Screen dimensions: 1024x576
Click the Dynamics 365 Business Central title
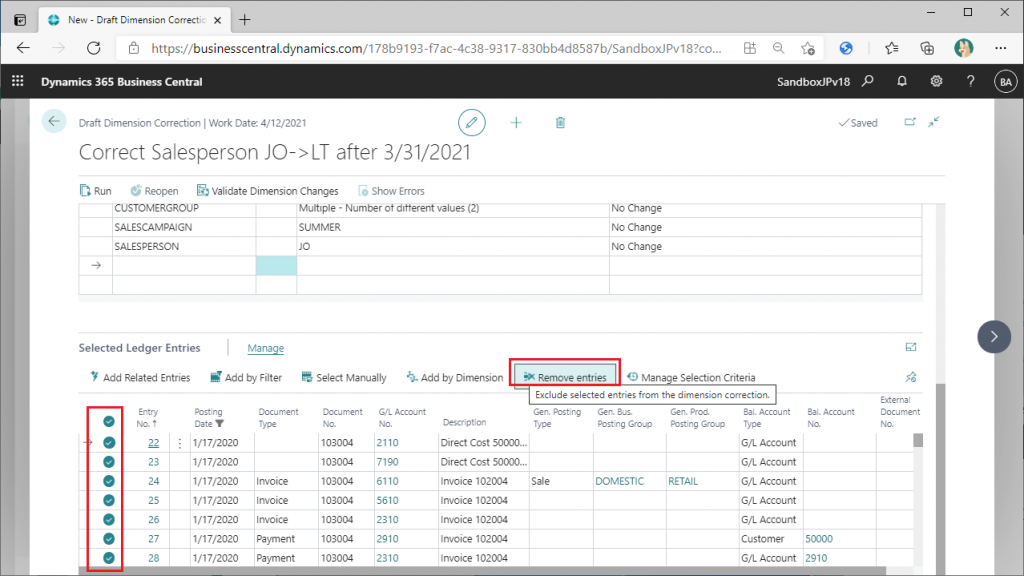(121, 82)
